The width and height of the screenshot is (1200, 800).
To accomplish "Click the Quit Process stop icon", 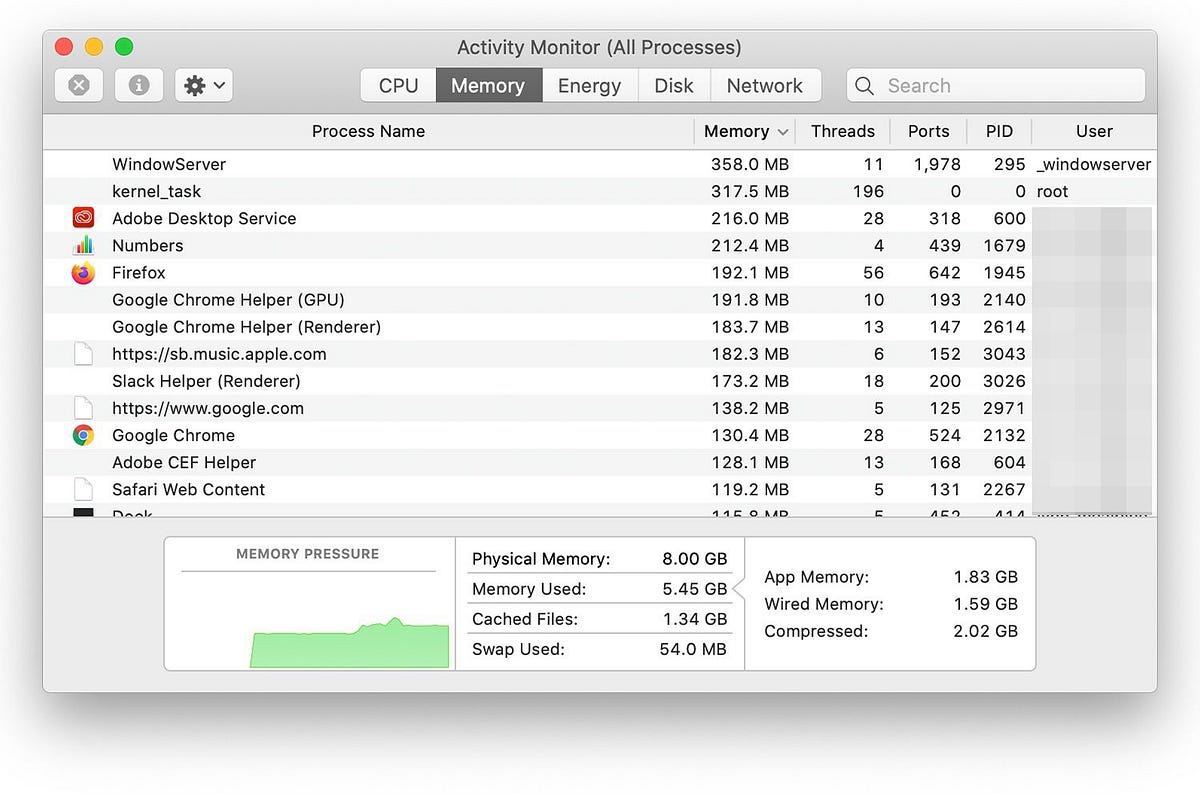I will [79, 86].
